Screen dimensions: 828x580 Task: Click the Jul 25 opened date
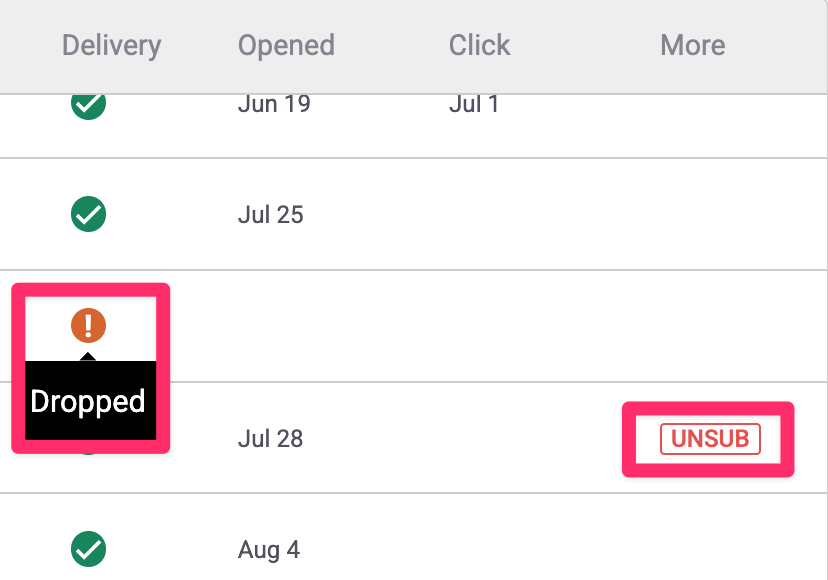(271, 214)
